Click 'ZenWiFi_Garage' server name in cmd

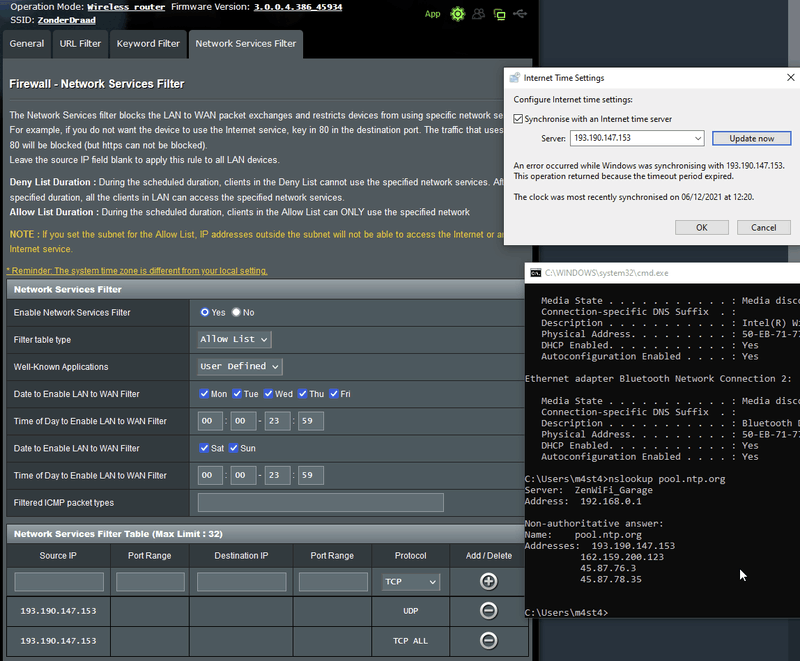(x=614, y=490)
